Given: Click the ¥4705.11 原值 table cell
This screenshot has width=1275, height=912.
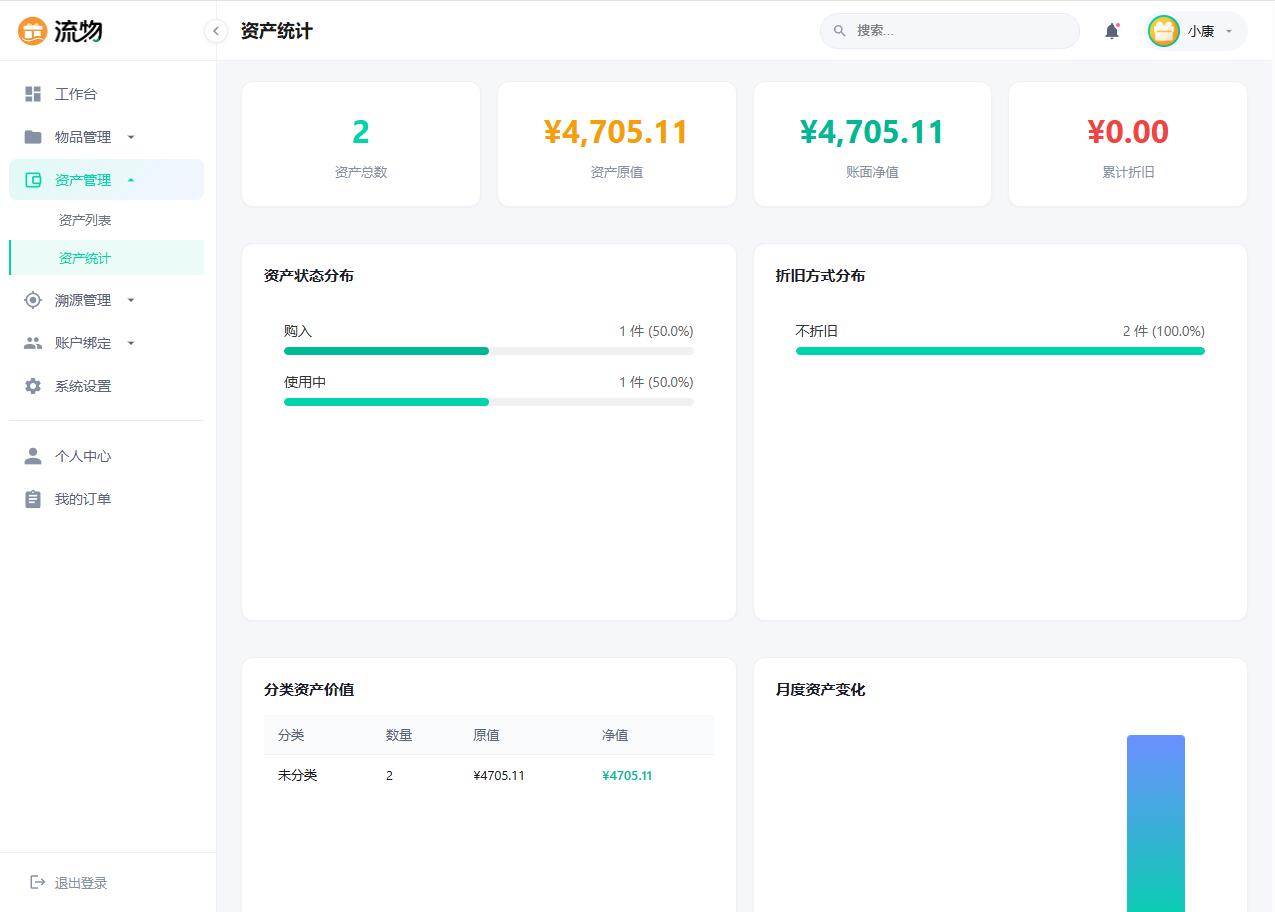Looking at the screenshot, I should pos(499,775).
